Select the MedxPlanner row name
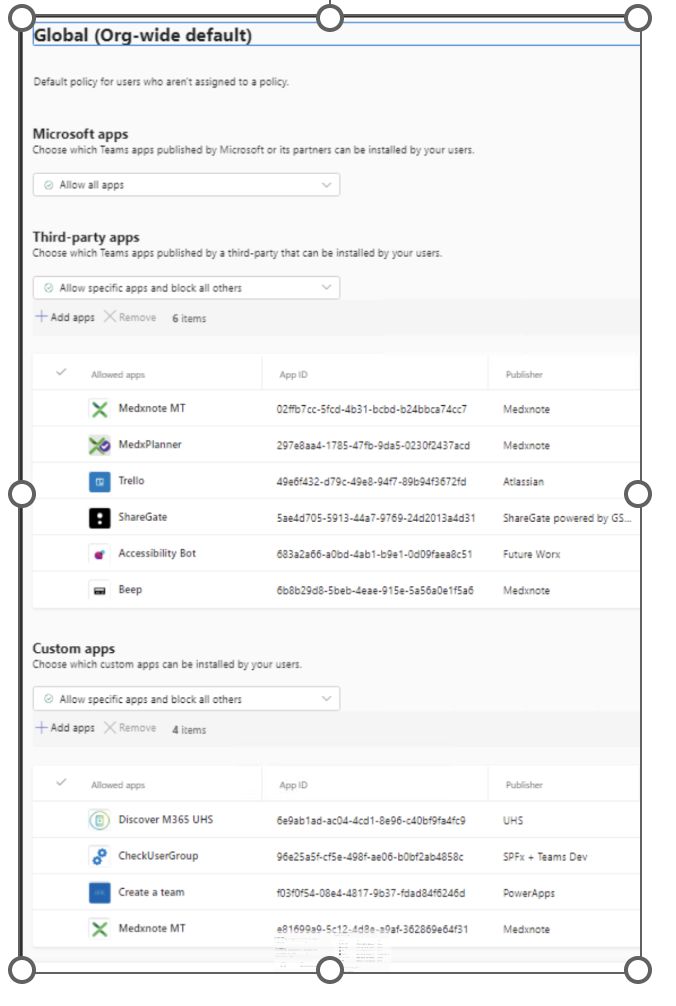The image size is (676, 1006). pyautogui.click(x=150, y=445)
